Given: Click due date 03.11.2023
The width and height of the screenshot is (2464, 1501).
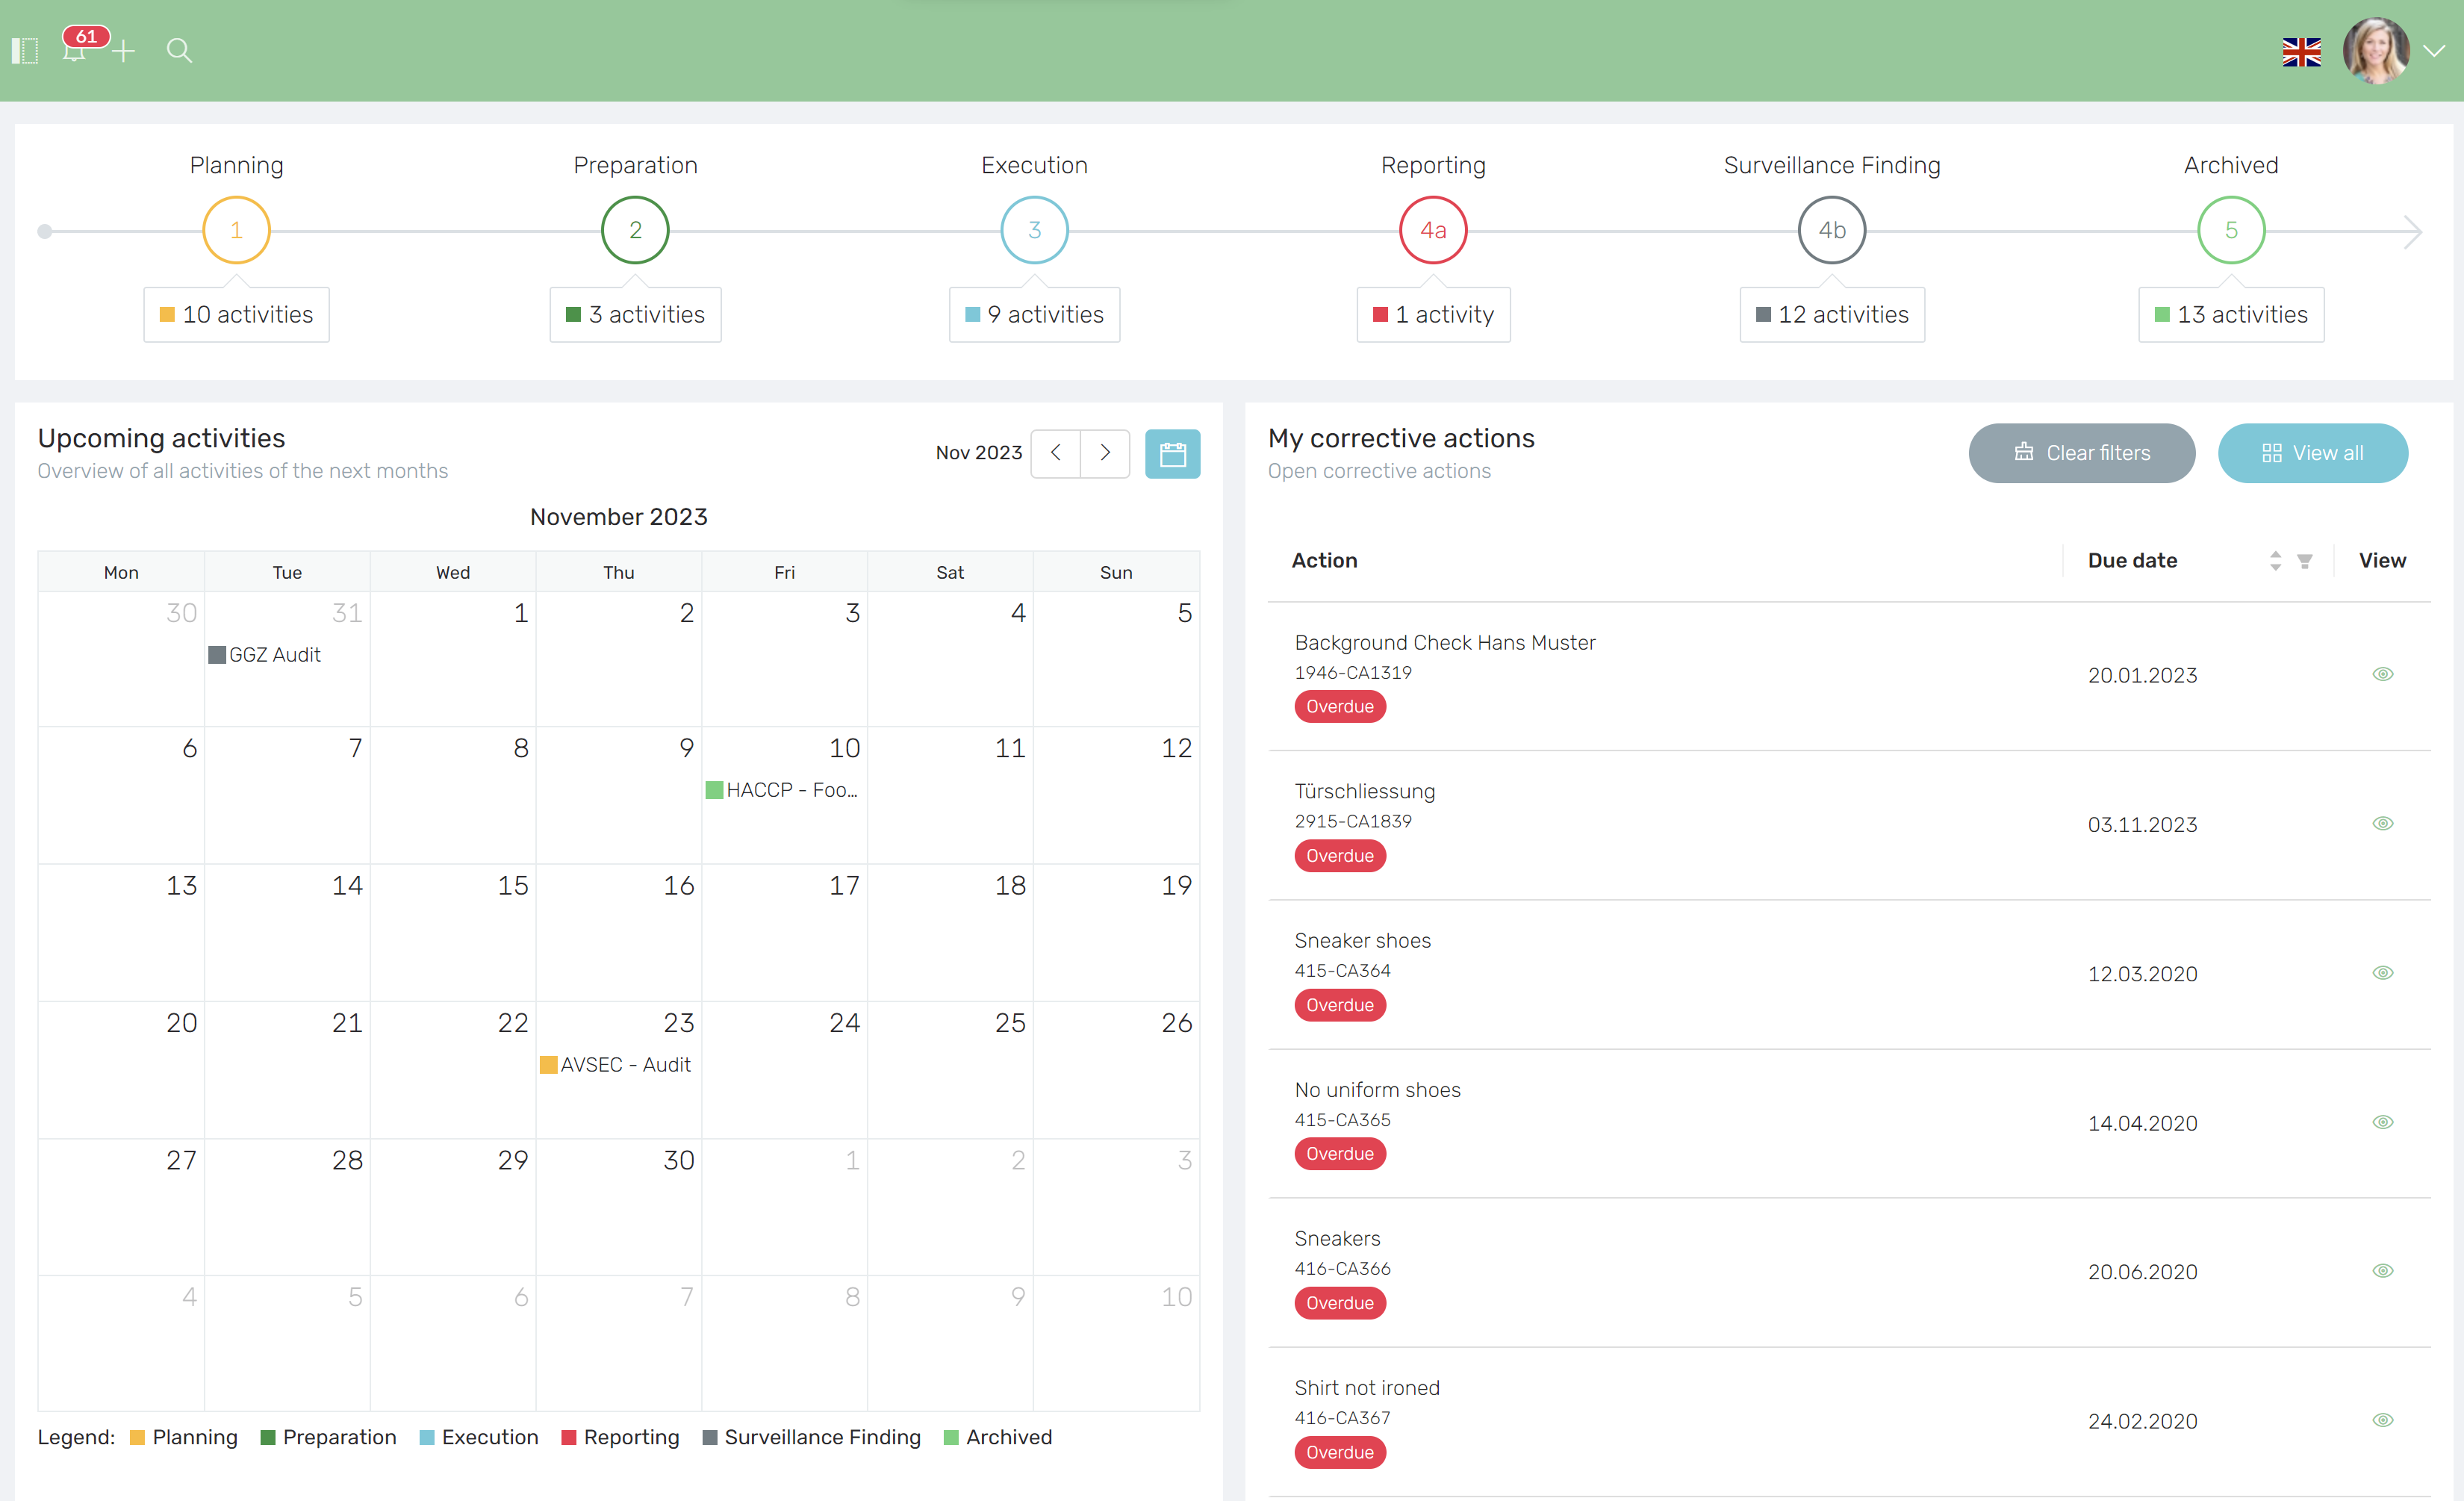Looking at the screenshot, I should pyautogui.click(x=2142, y=825).
